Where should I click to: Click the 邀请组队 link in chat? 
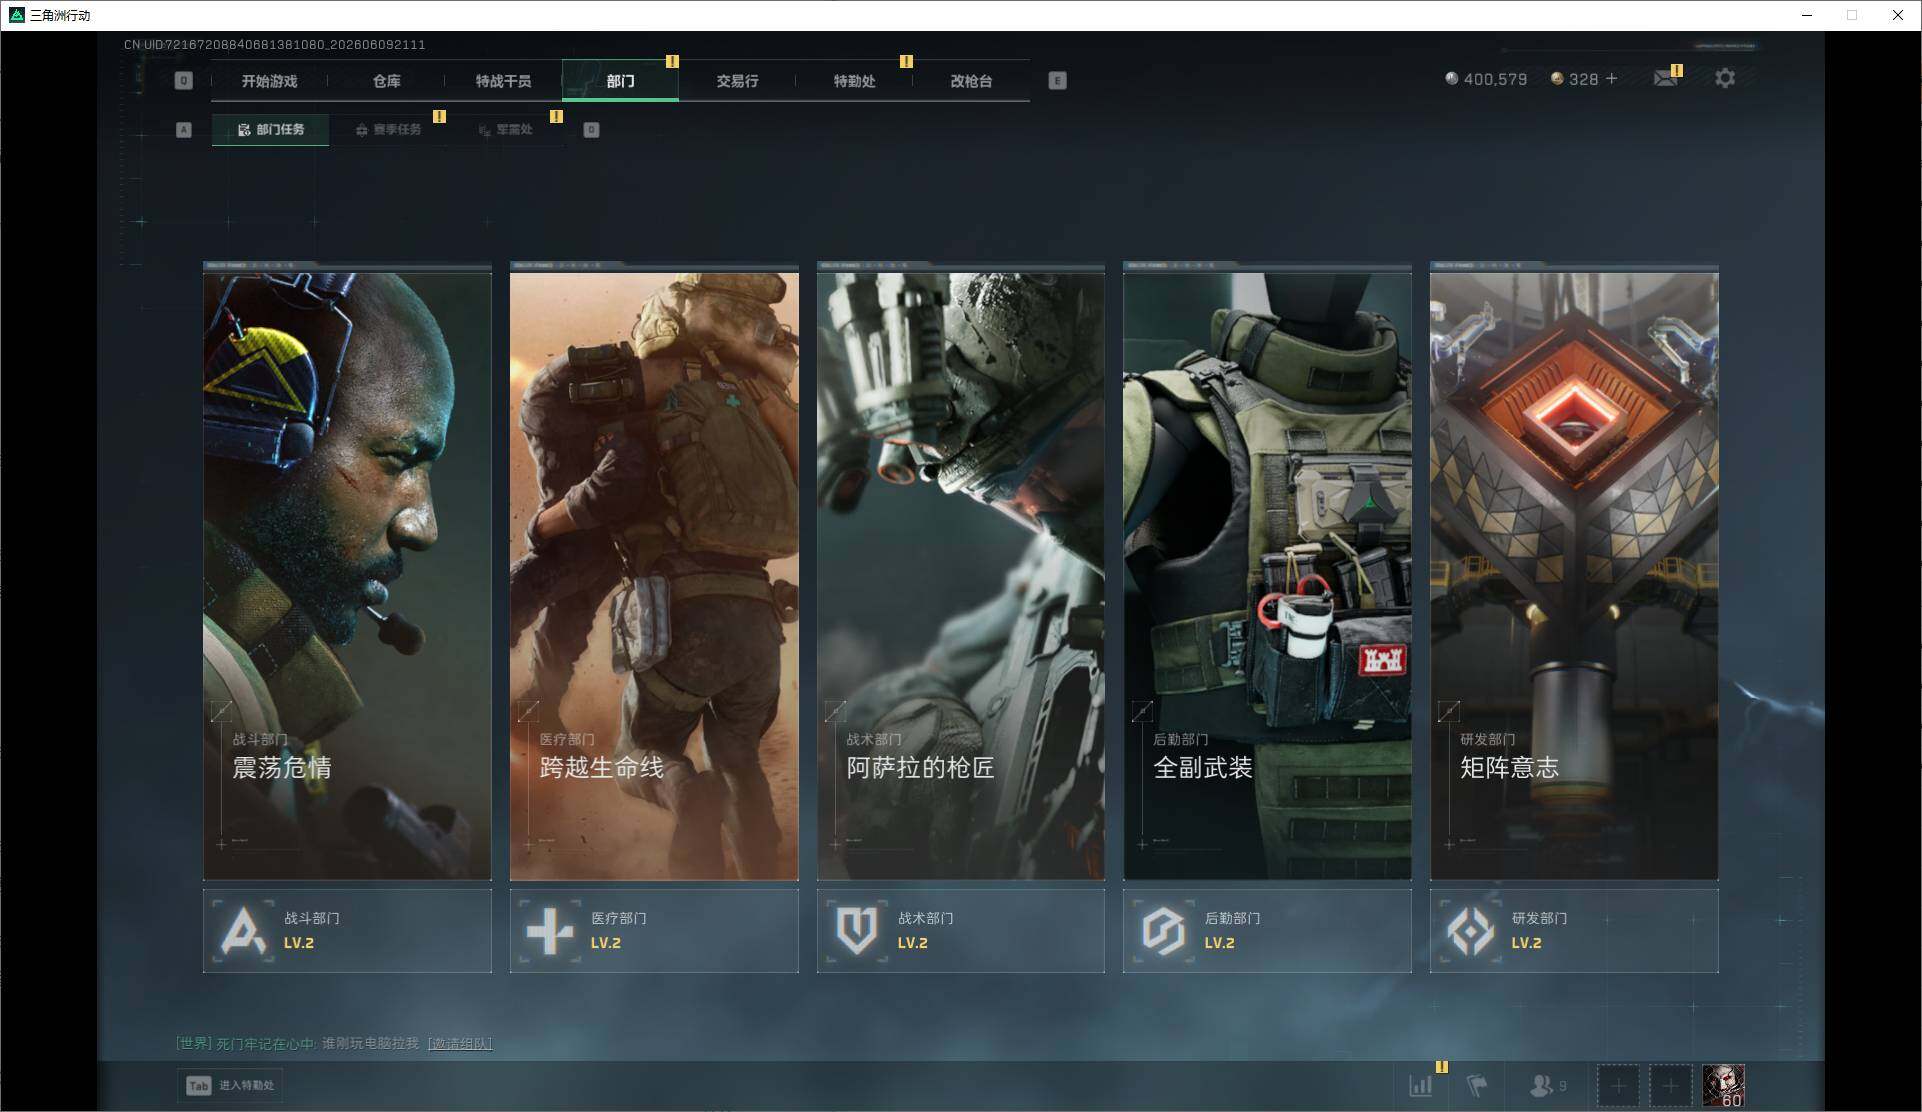click(460, 1044)
